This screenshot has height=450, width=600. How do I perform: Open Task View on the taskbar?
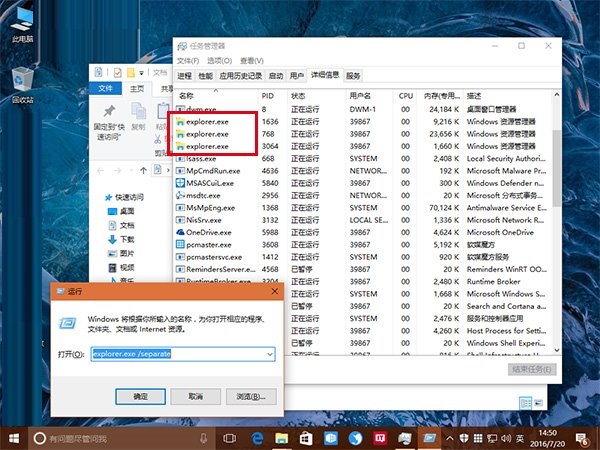(229, 438)
